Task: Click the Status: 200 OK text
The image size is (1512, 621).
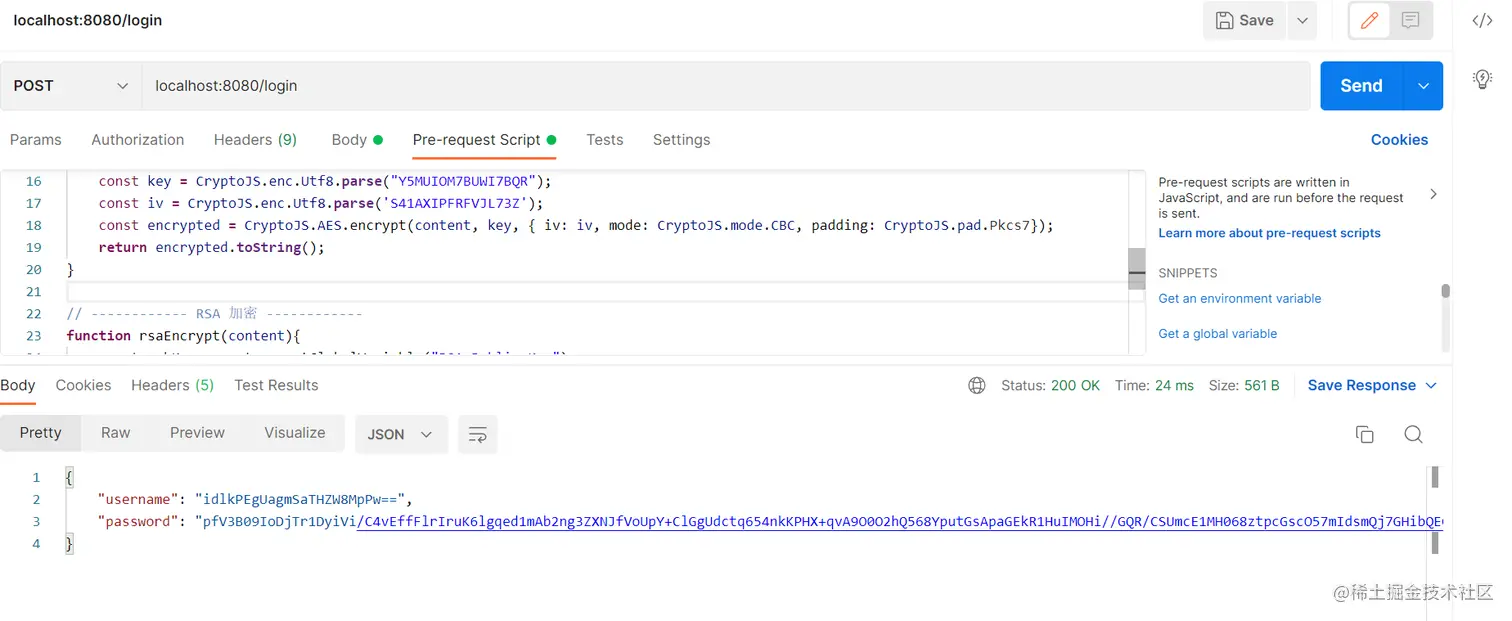Action: point(1050,385)
